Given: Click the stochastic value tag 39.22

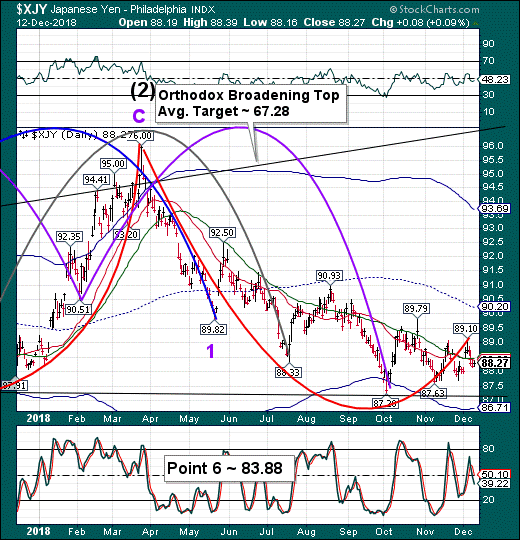Looking at the screenshot, I should pos(495,483).
